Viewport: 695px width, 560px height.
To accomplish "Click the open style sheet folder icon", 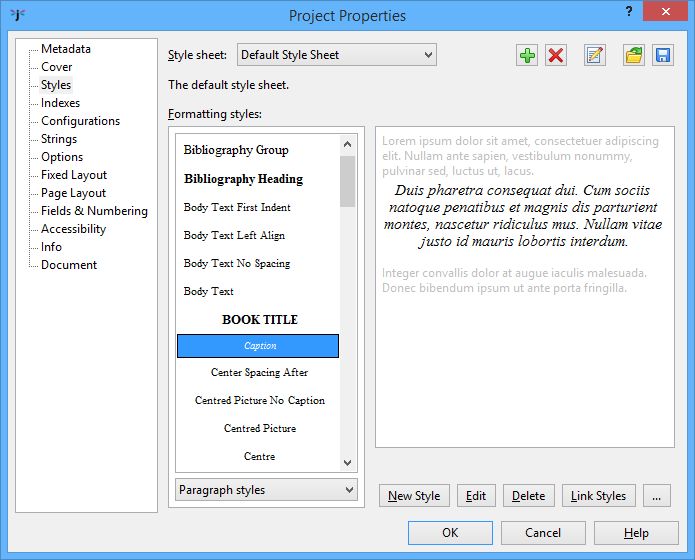I will [x=634, y=55].
